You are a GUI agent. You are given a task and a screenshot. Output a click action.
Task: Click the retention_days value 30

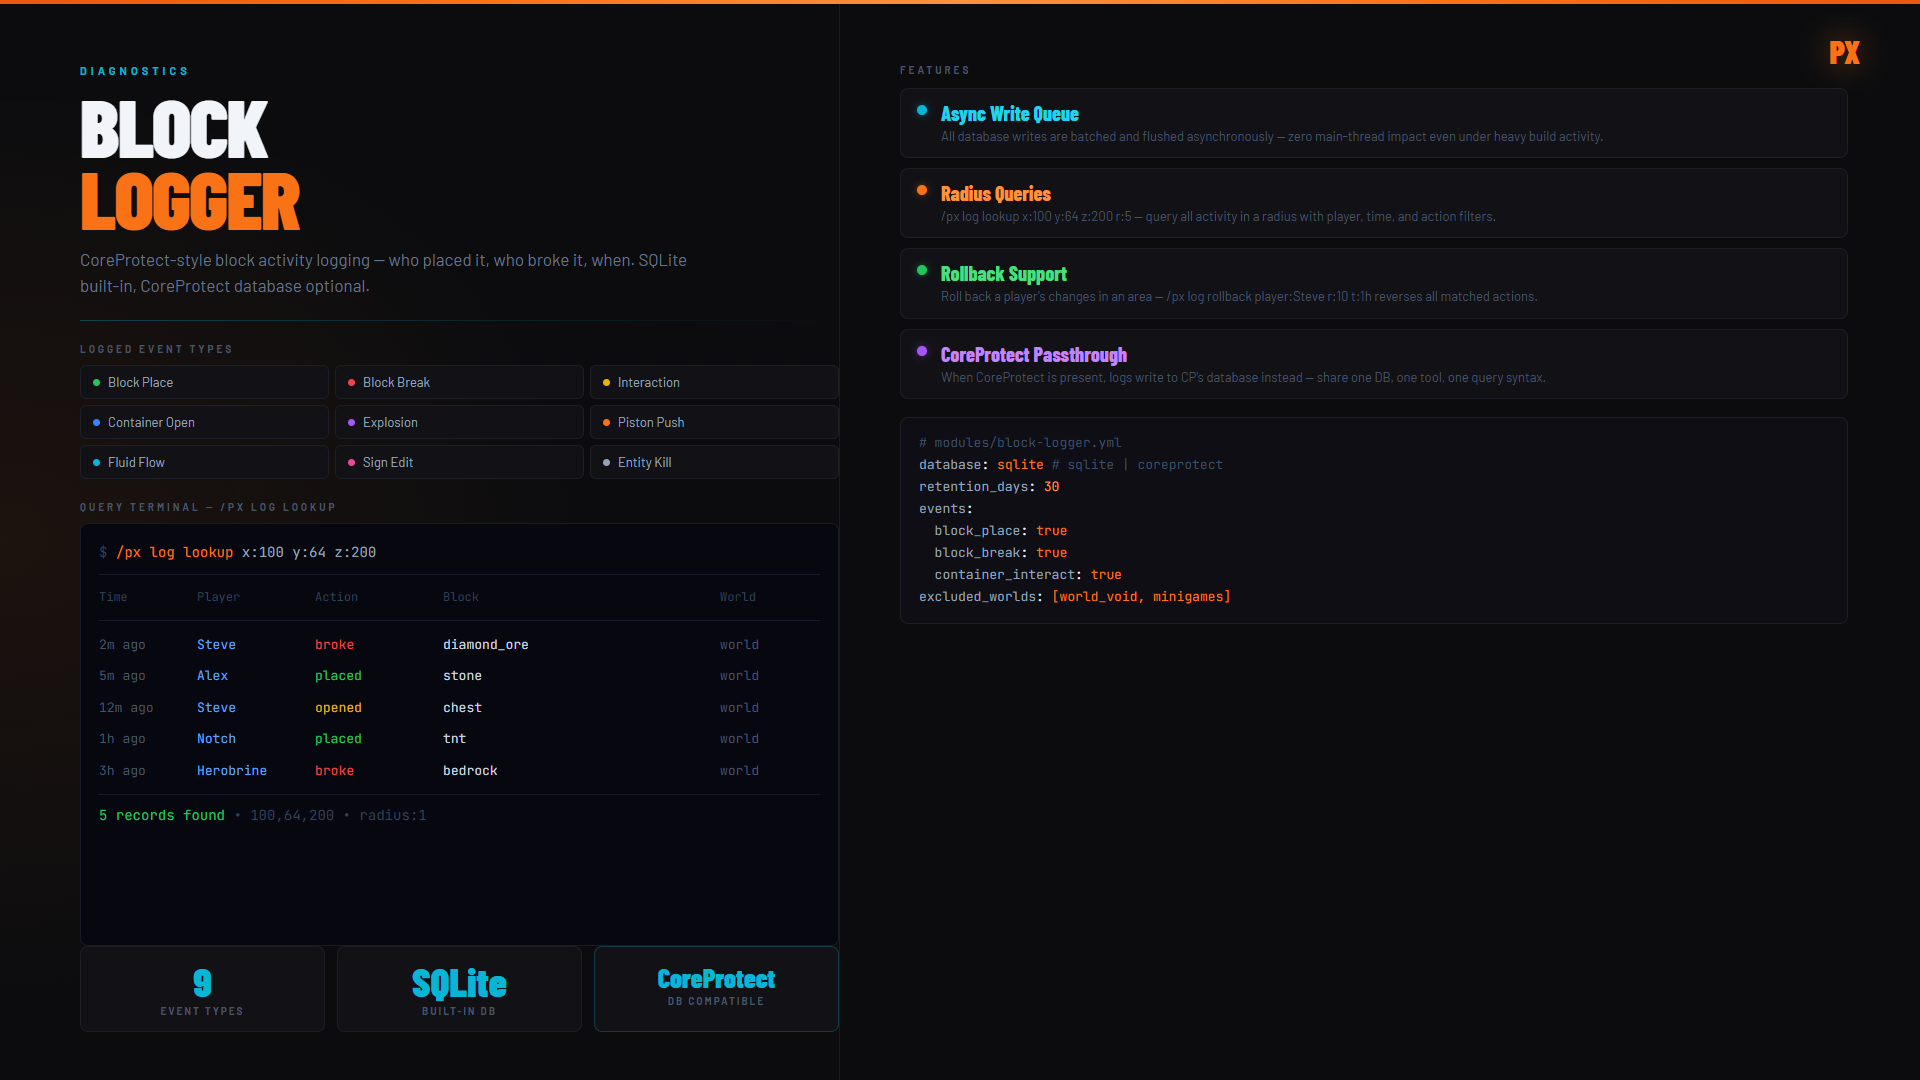click(1051, 487)
